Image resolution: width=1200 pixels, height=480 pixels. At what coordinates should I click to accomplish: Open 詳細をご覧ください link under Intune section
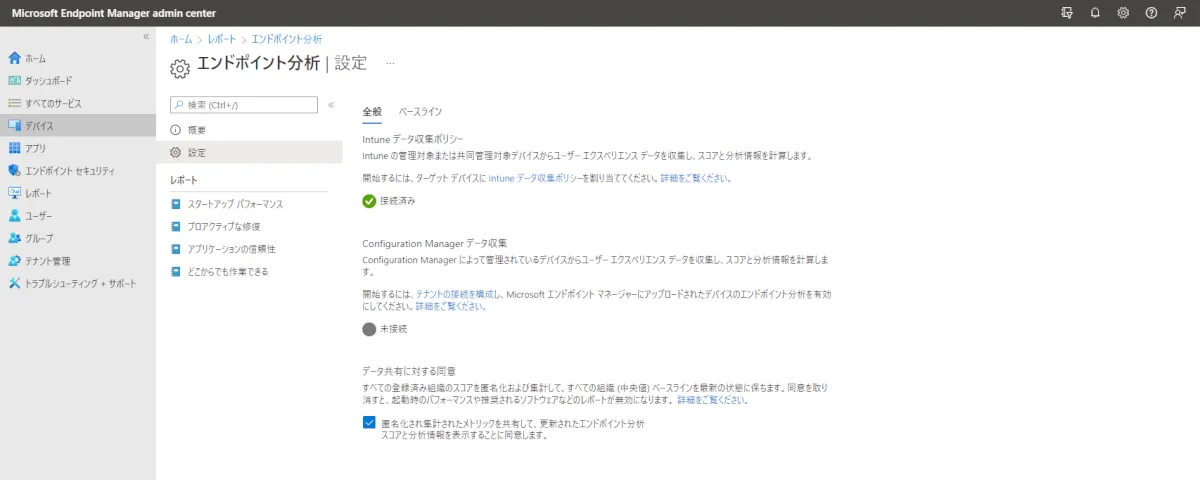pos(695,178)
